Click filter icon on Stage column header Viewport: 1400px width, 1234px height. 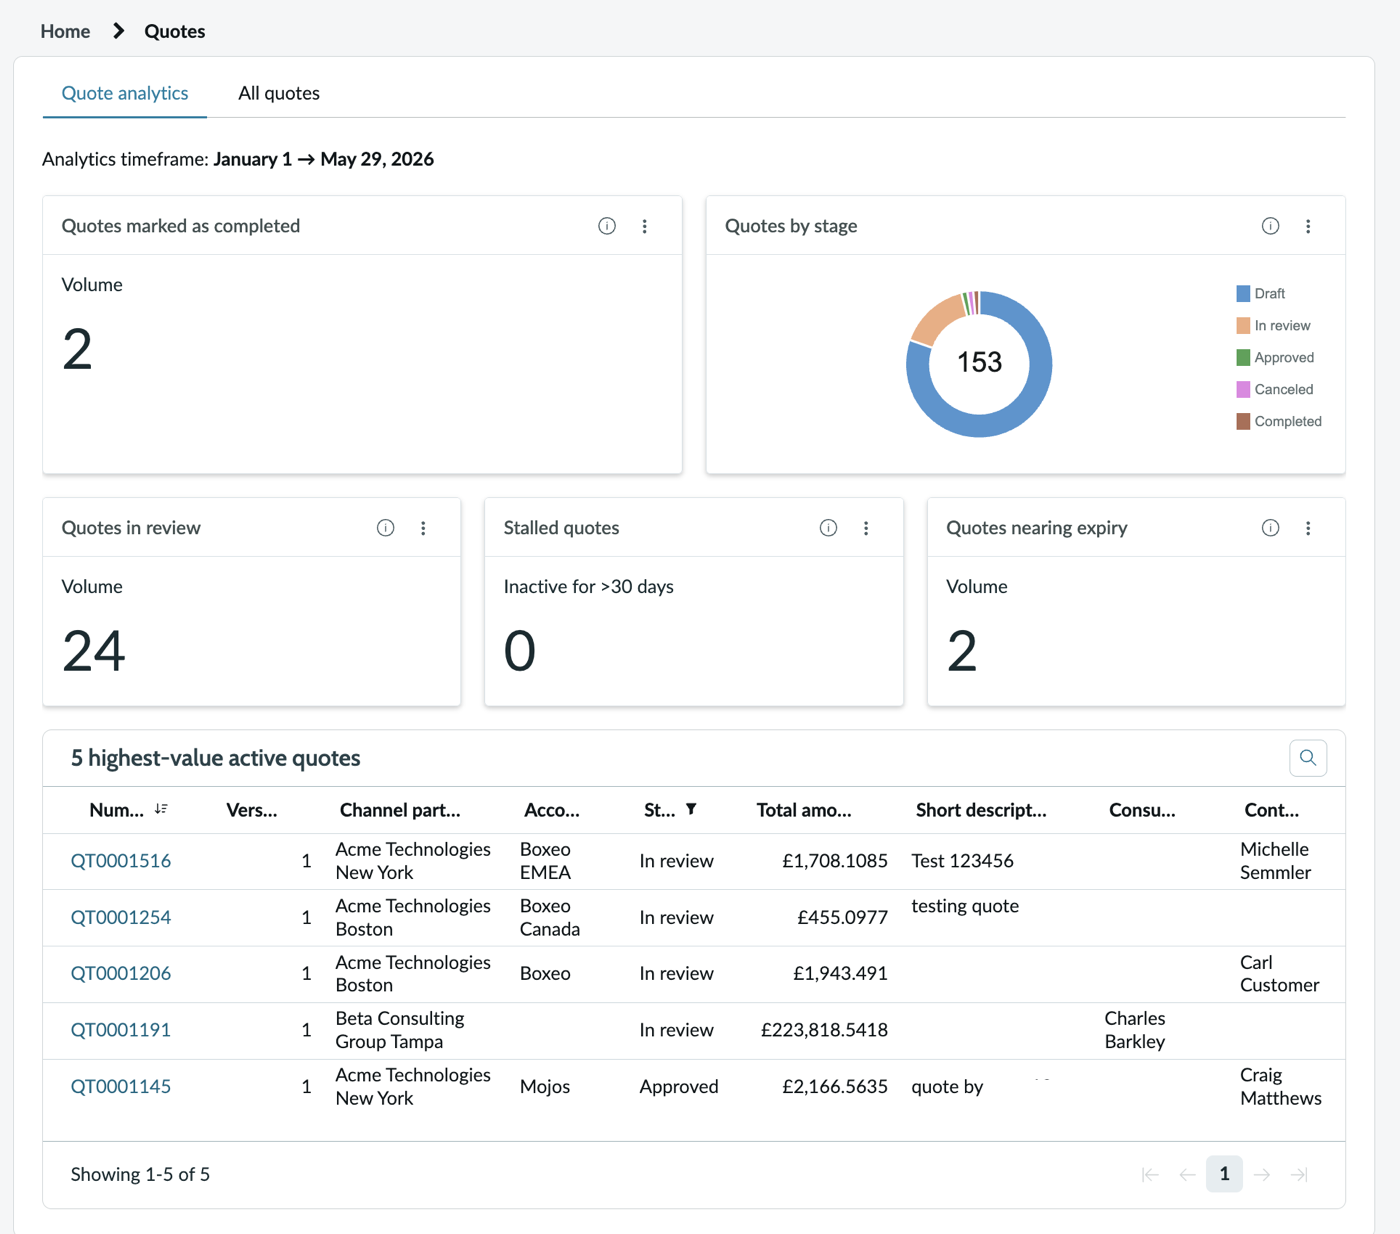pos(691,809)
